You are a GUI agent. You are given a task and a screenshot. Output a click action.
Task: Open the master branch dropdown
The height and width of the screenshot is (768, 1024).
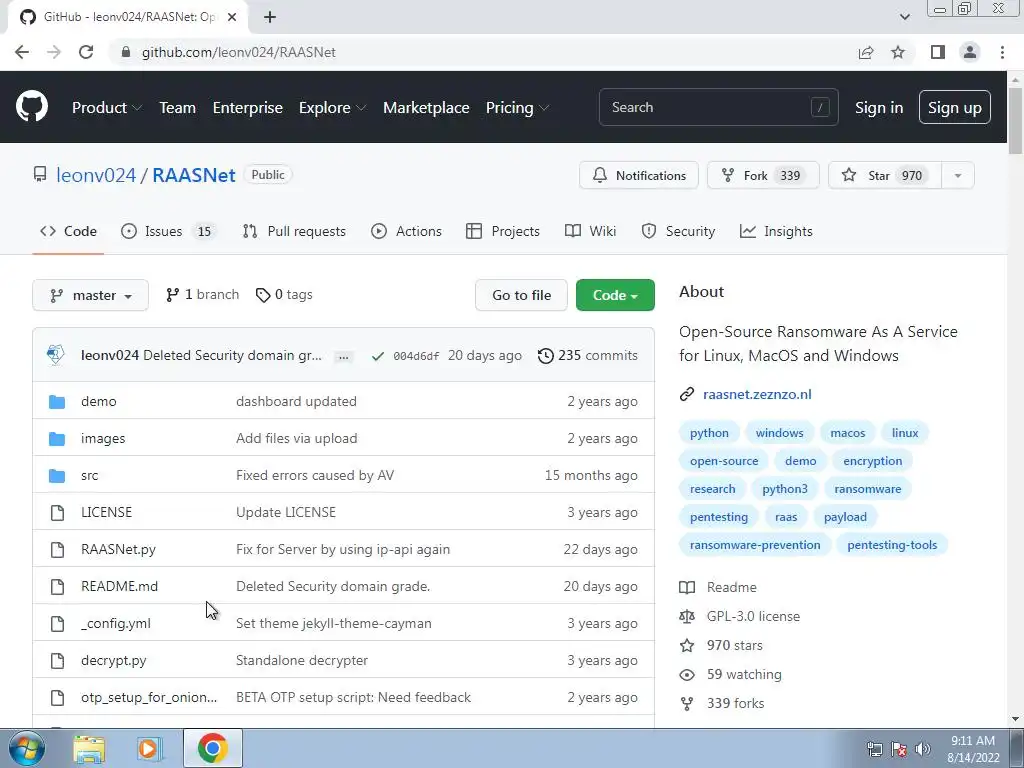[90, 295]
